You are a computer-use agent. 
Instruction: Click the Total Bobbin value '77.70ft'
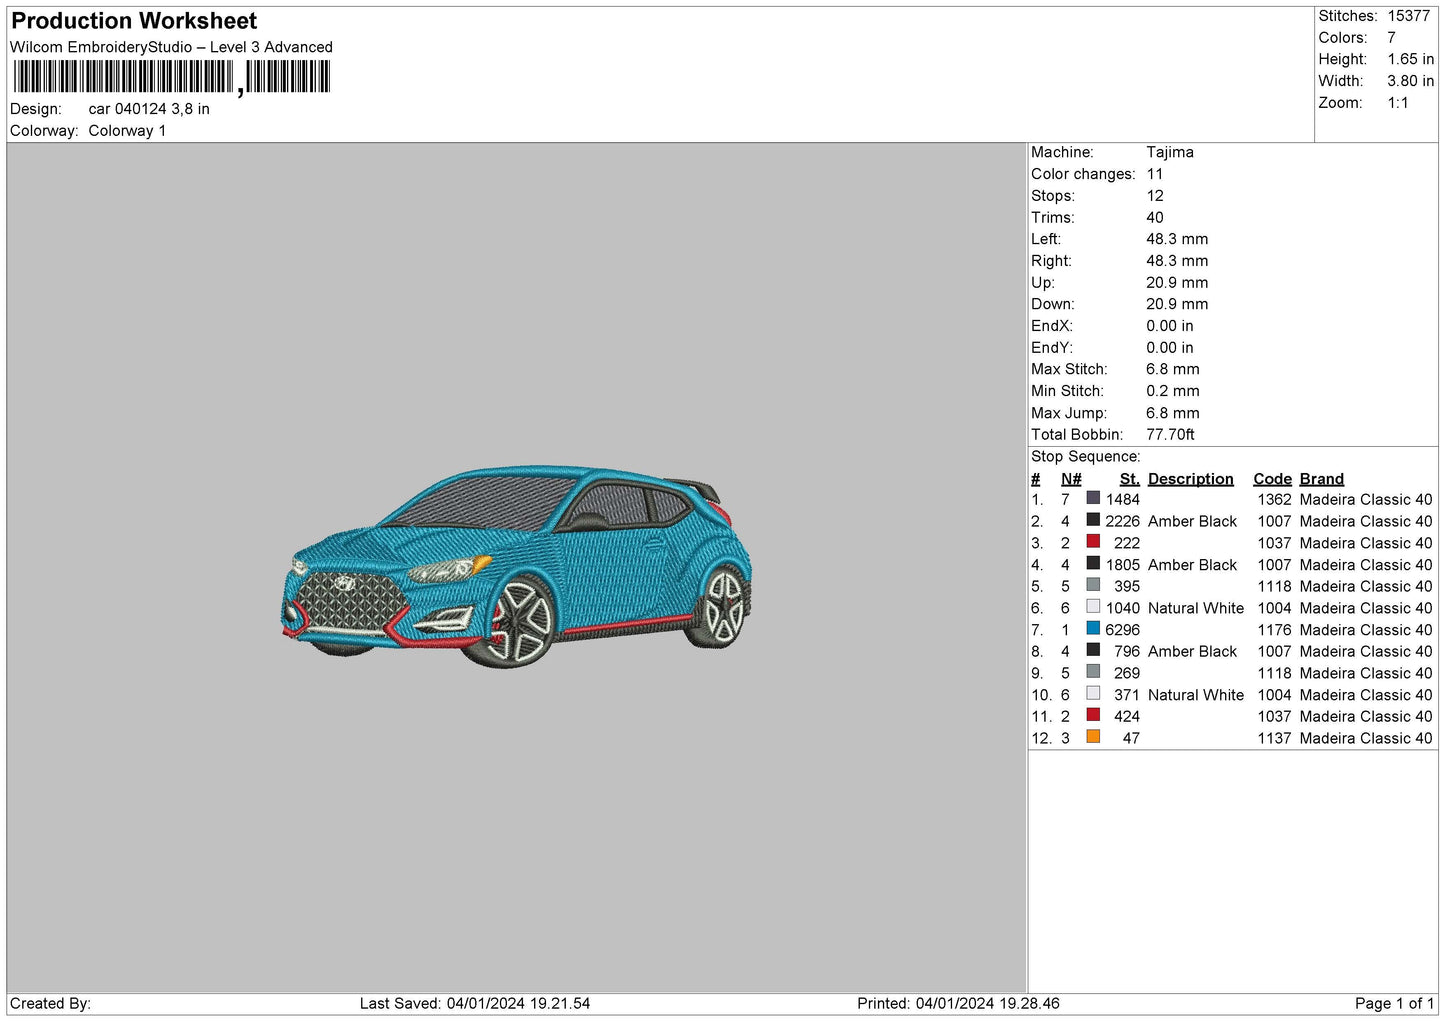pos(1171,434)
